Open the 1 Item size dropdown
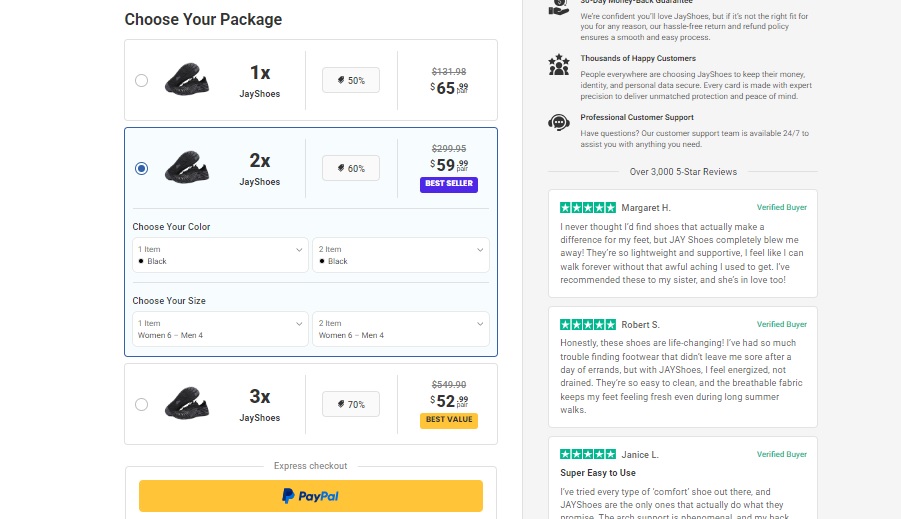The height and width of the screenshot is (519, 901). (220, 329)
